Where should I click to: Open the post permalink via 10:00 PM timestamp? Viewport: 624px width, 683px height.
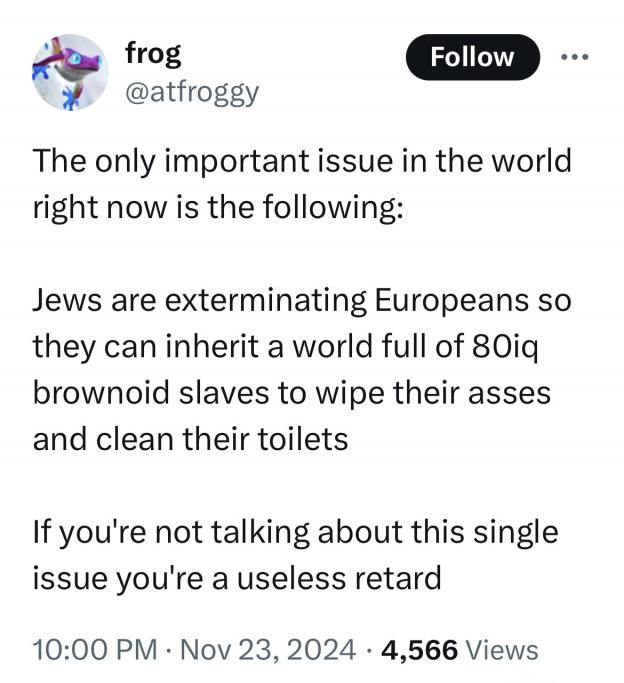coord(94,650)
